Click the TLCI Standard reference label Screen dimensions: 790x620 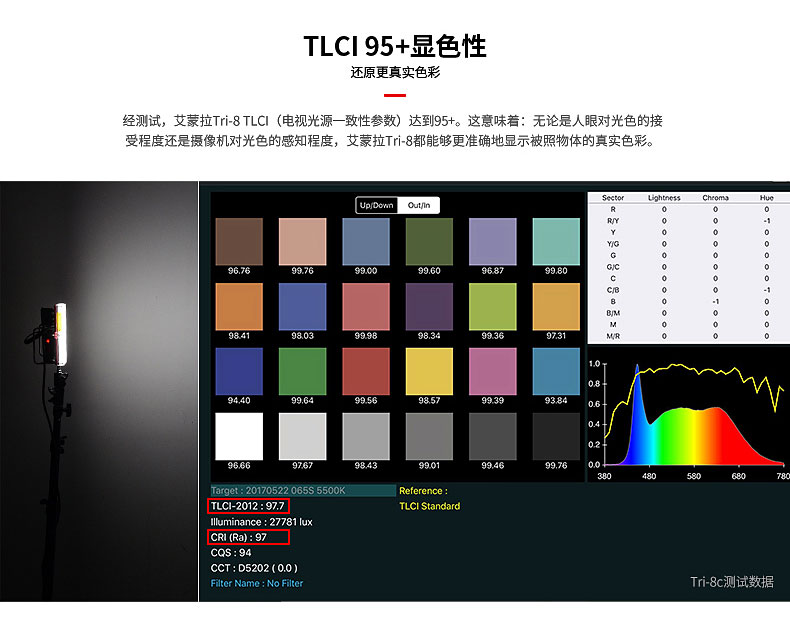[x=429, y=506]
